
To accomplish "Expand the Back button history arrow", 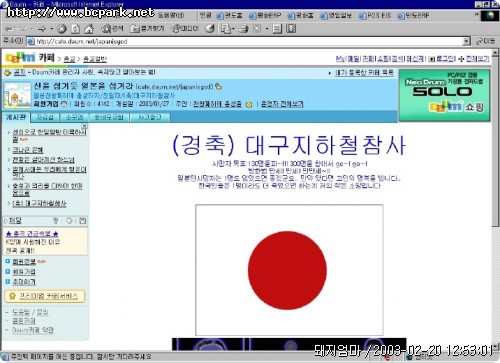I will 31,29.
